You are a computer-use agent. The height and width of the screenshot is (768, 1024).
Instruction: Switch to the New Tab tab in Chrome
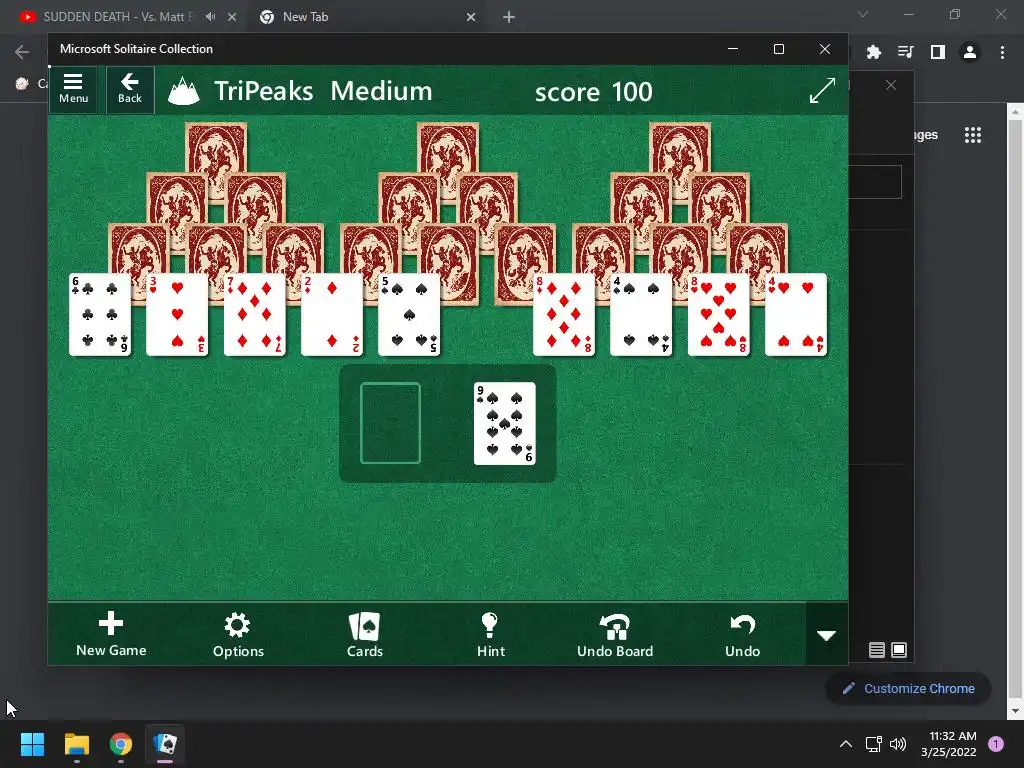pos(306,17)
